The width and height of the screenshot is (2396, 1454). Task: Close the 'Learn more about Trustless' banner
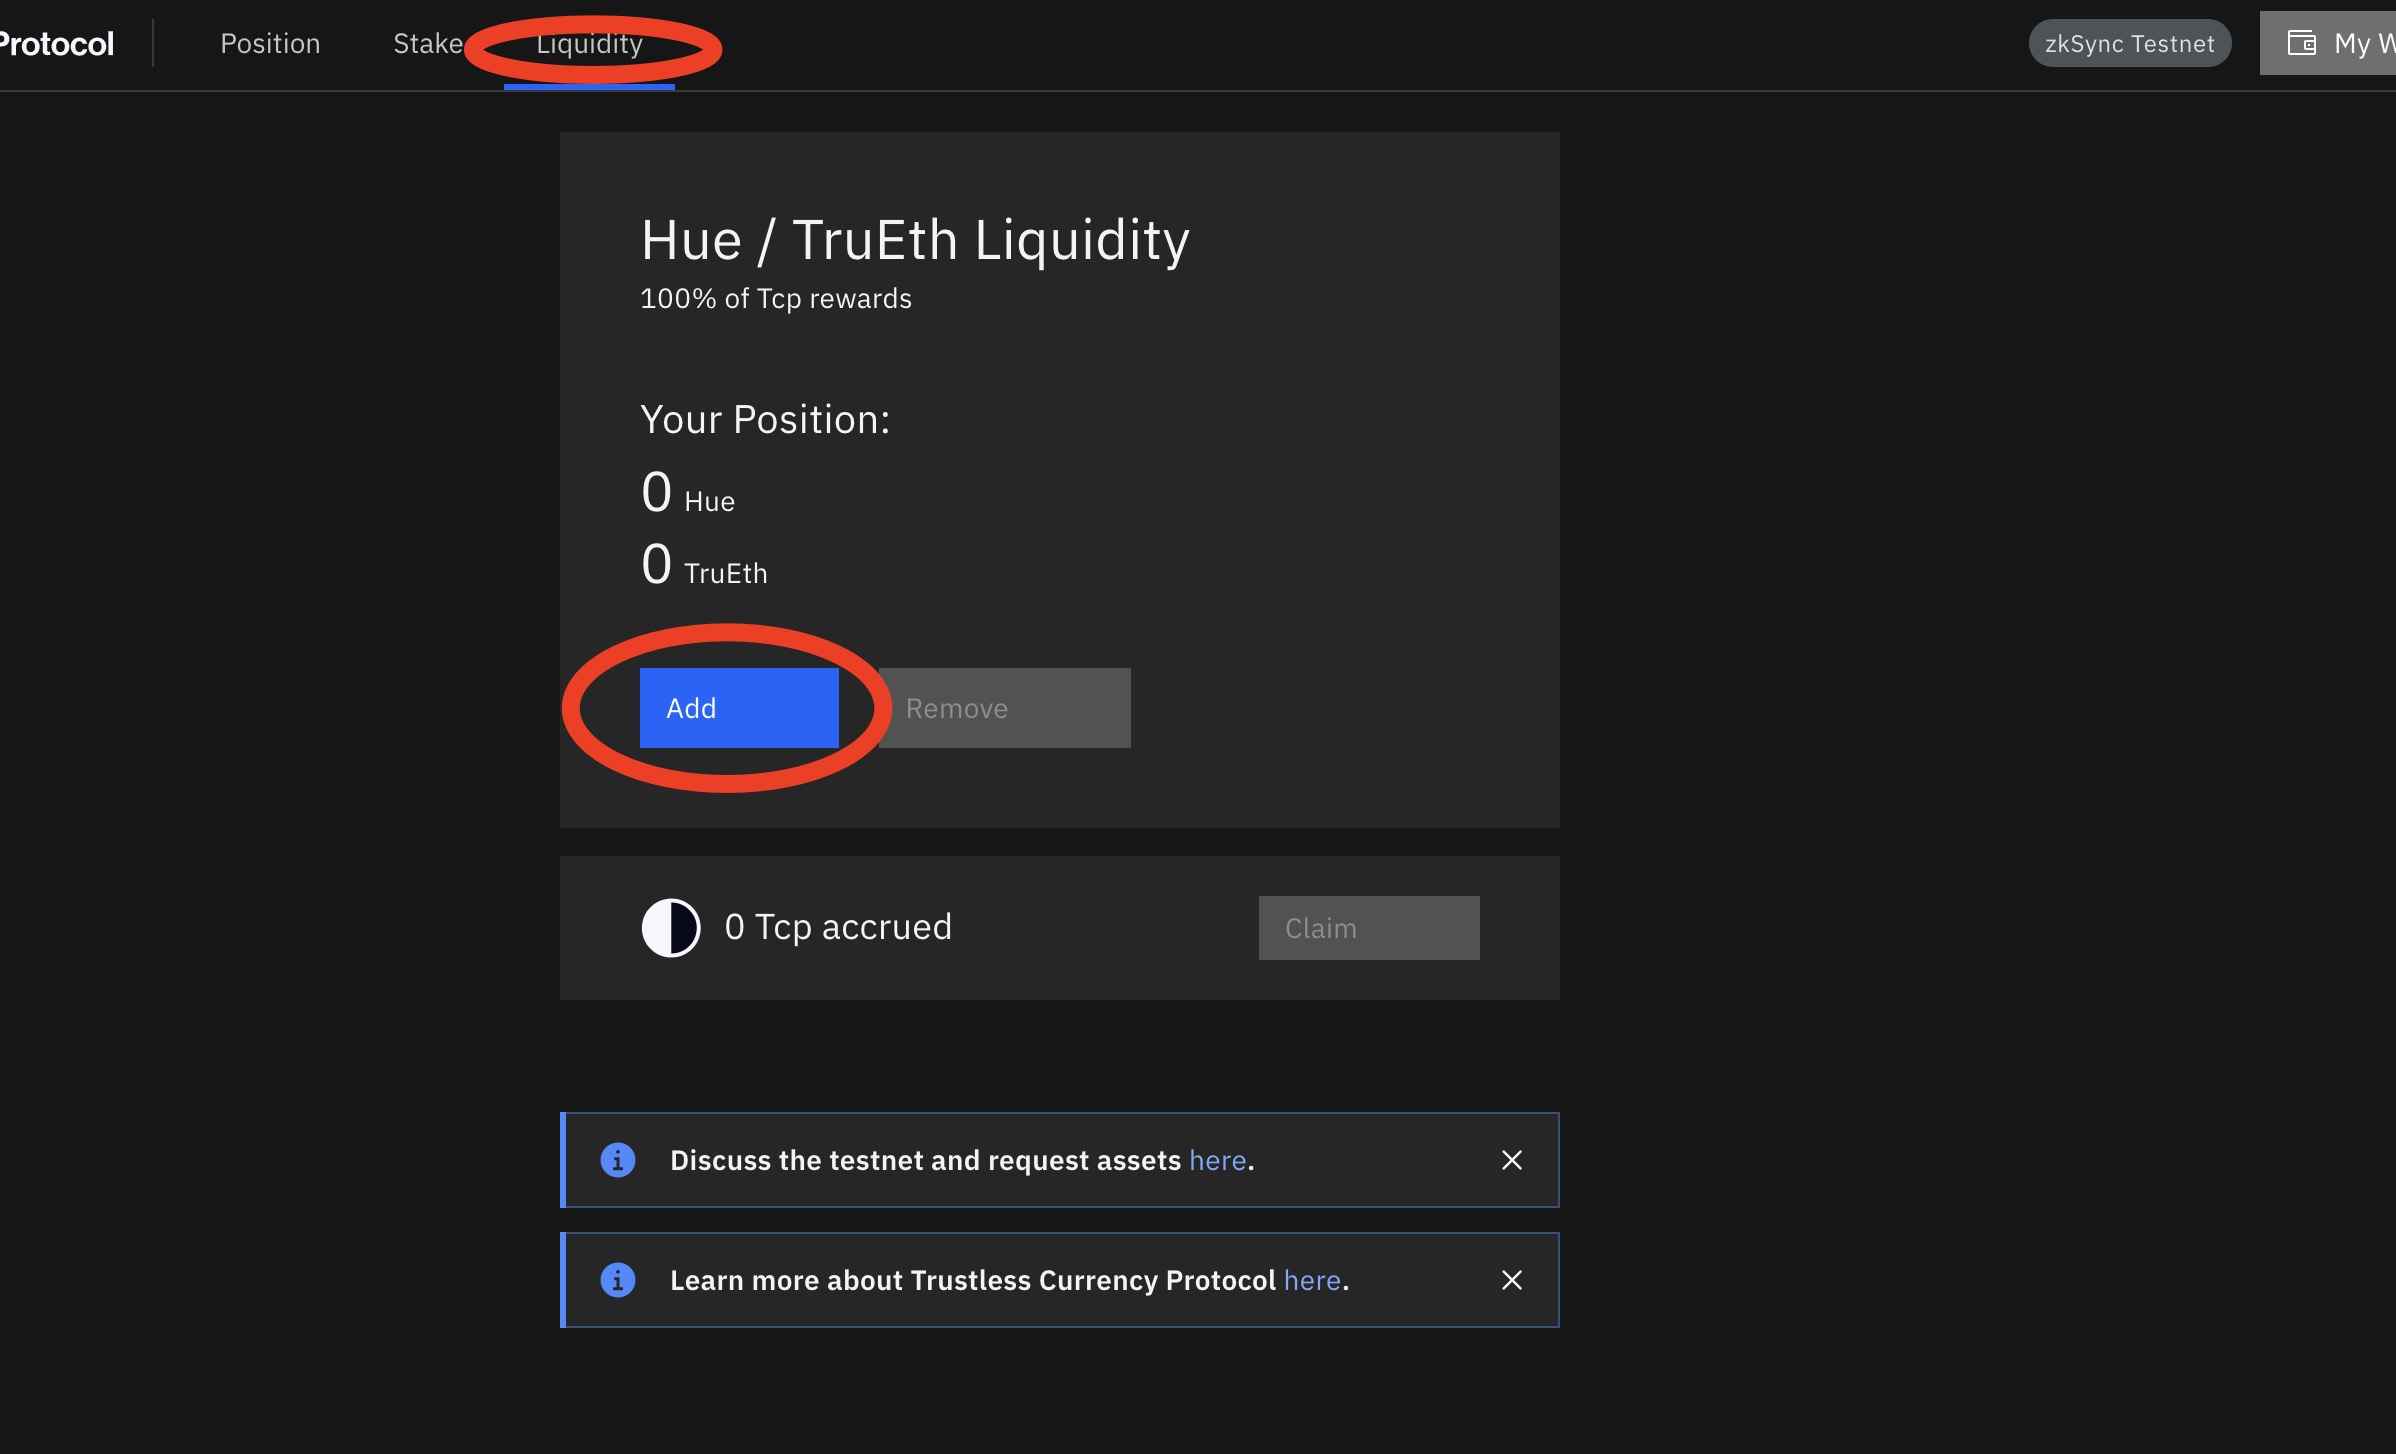tap(1511, 1280)
